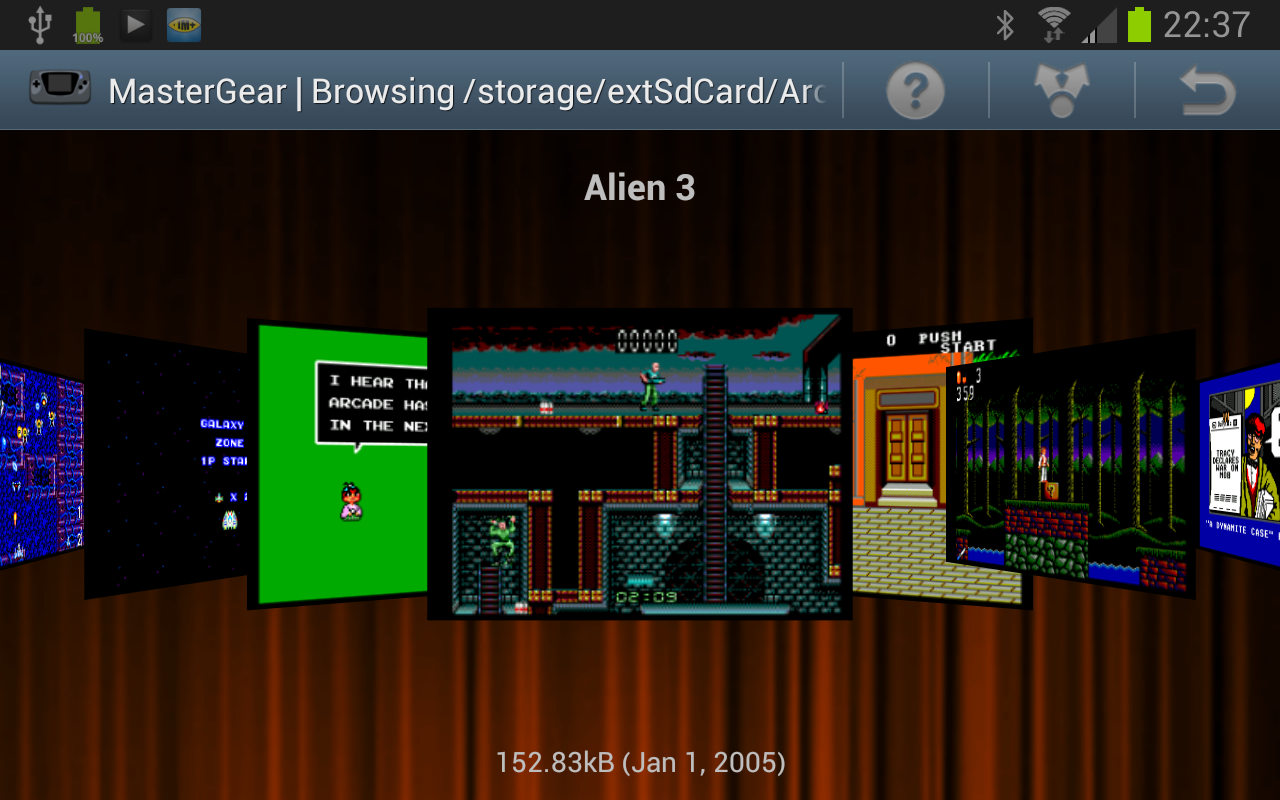Screen dimensions: 1280x800
Task: Tap the Wi-Fi signal icon
Action: (1054, 25)
